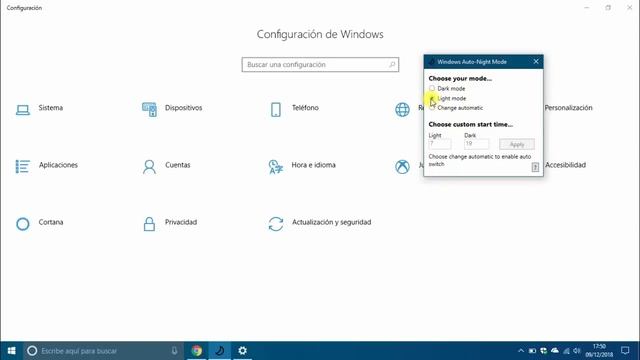Open Google Chrome from the taskbar
Image resolution: width=640 pixels, height=360 pixels.
click(197, 351)
